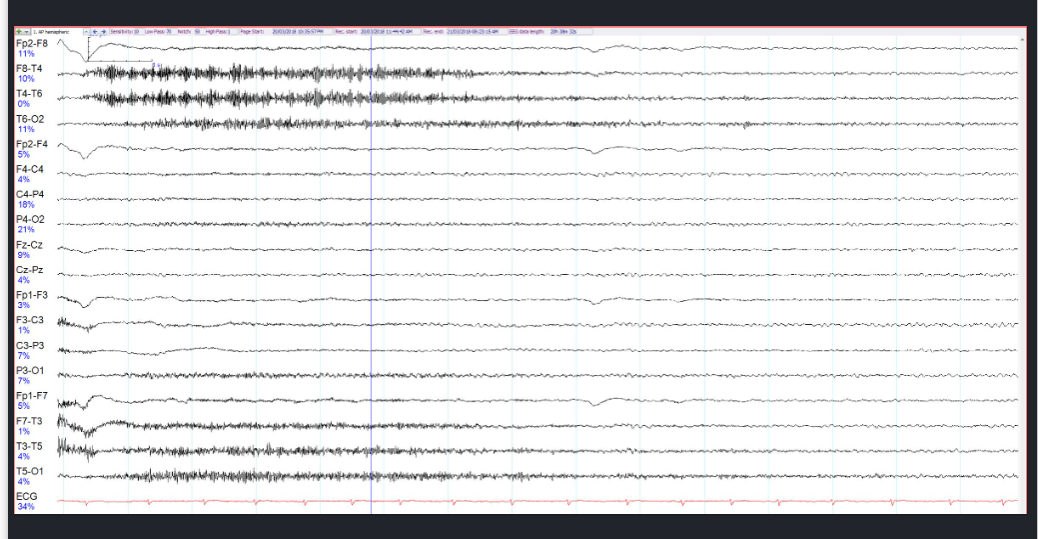
Task: Select the T6-O2 channel label
Action: 30,119
